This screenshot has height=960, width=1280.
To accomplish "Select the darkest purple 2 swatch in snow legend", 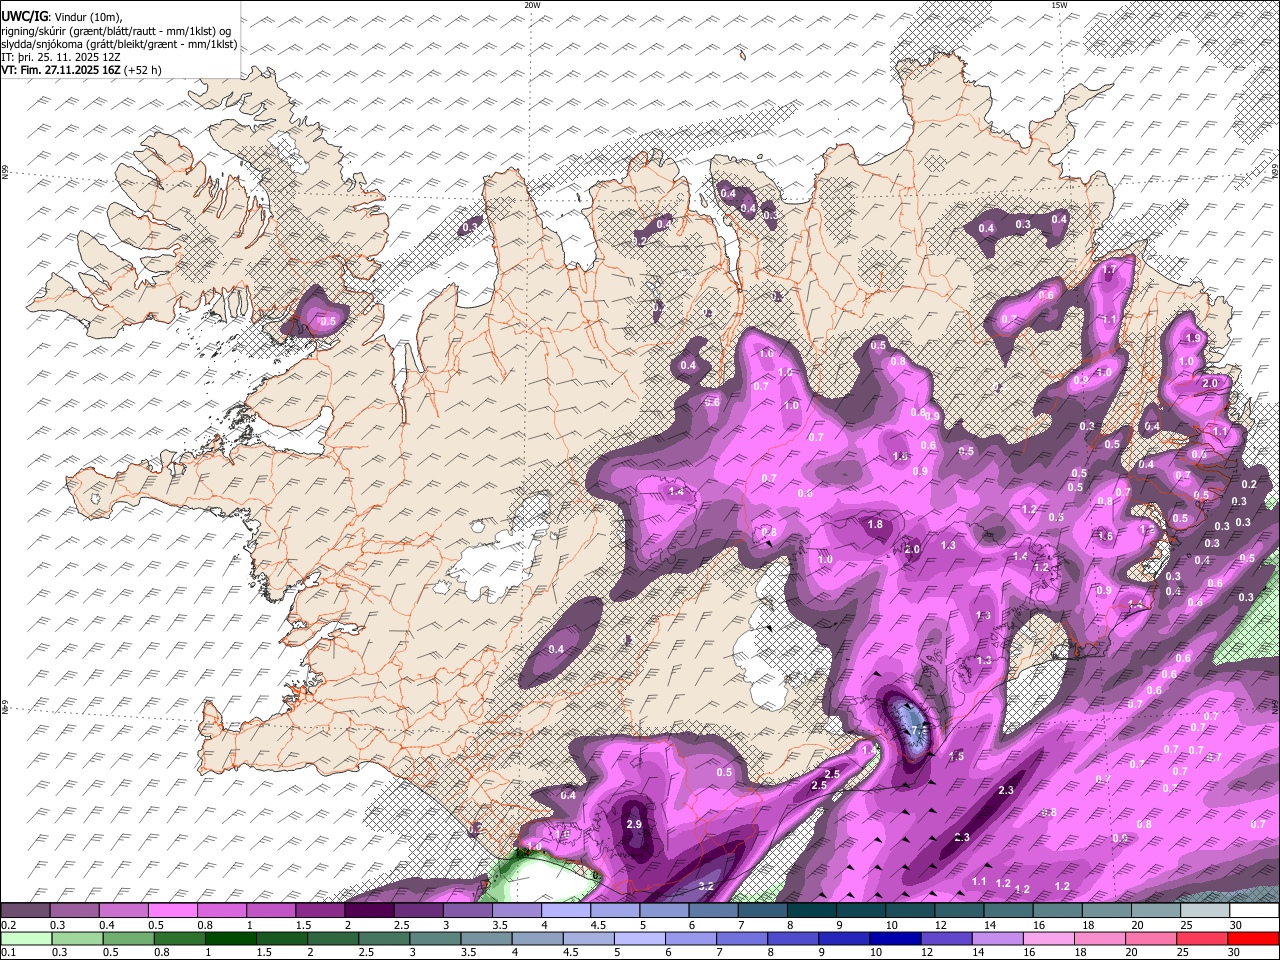I will [x=368, y=911].
